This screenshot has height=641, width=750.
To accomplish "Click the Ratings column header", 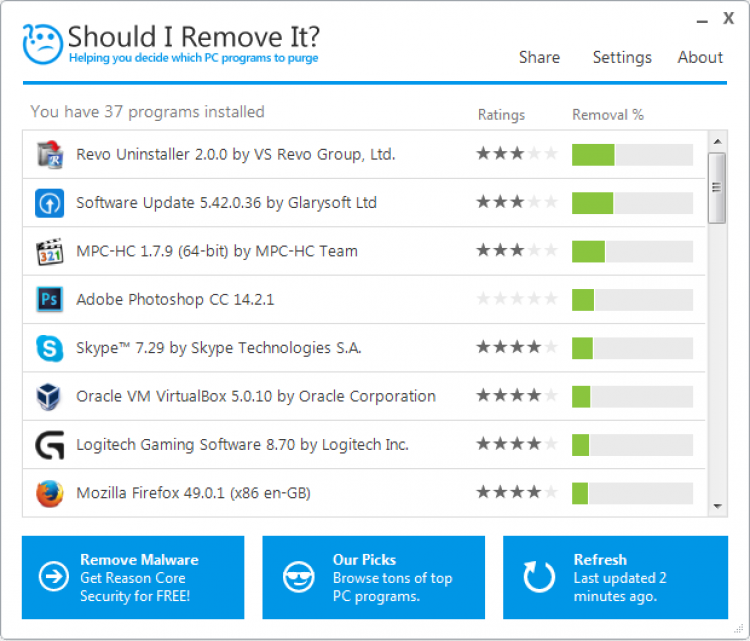I will (501, 115).
